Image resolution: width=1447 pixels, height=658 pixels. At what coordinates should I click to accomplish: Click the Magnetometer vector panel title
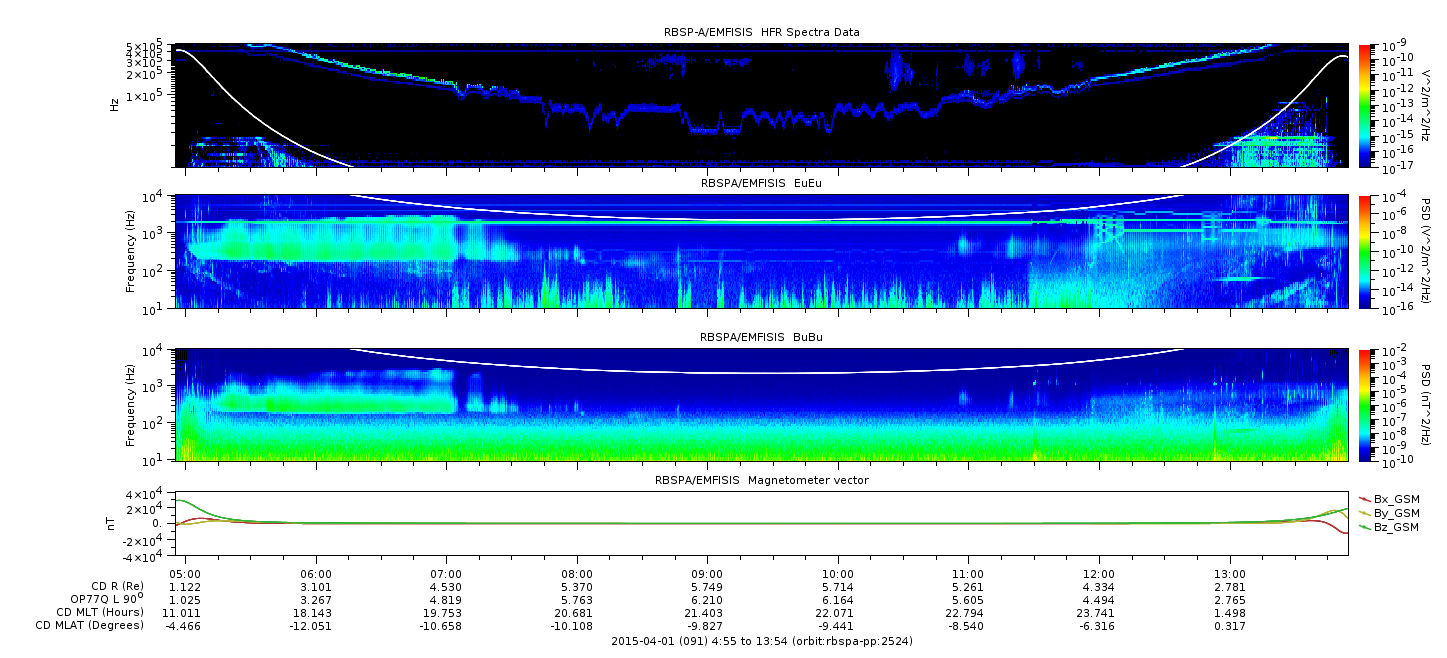761,480
